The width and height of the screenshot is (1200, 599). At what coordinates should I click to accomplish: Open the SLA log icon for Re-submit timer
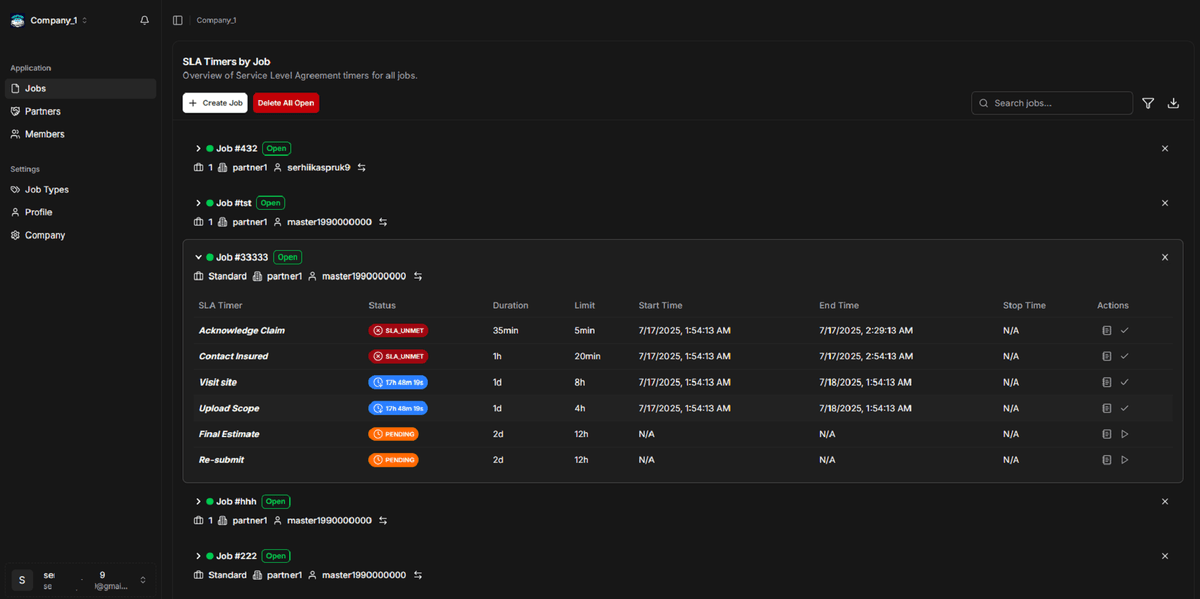(1106, 460)
